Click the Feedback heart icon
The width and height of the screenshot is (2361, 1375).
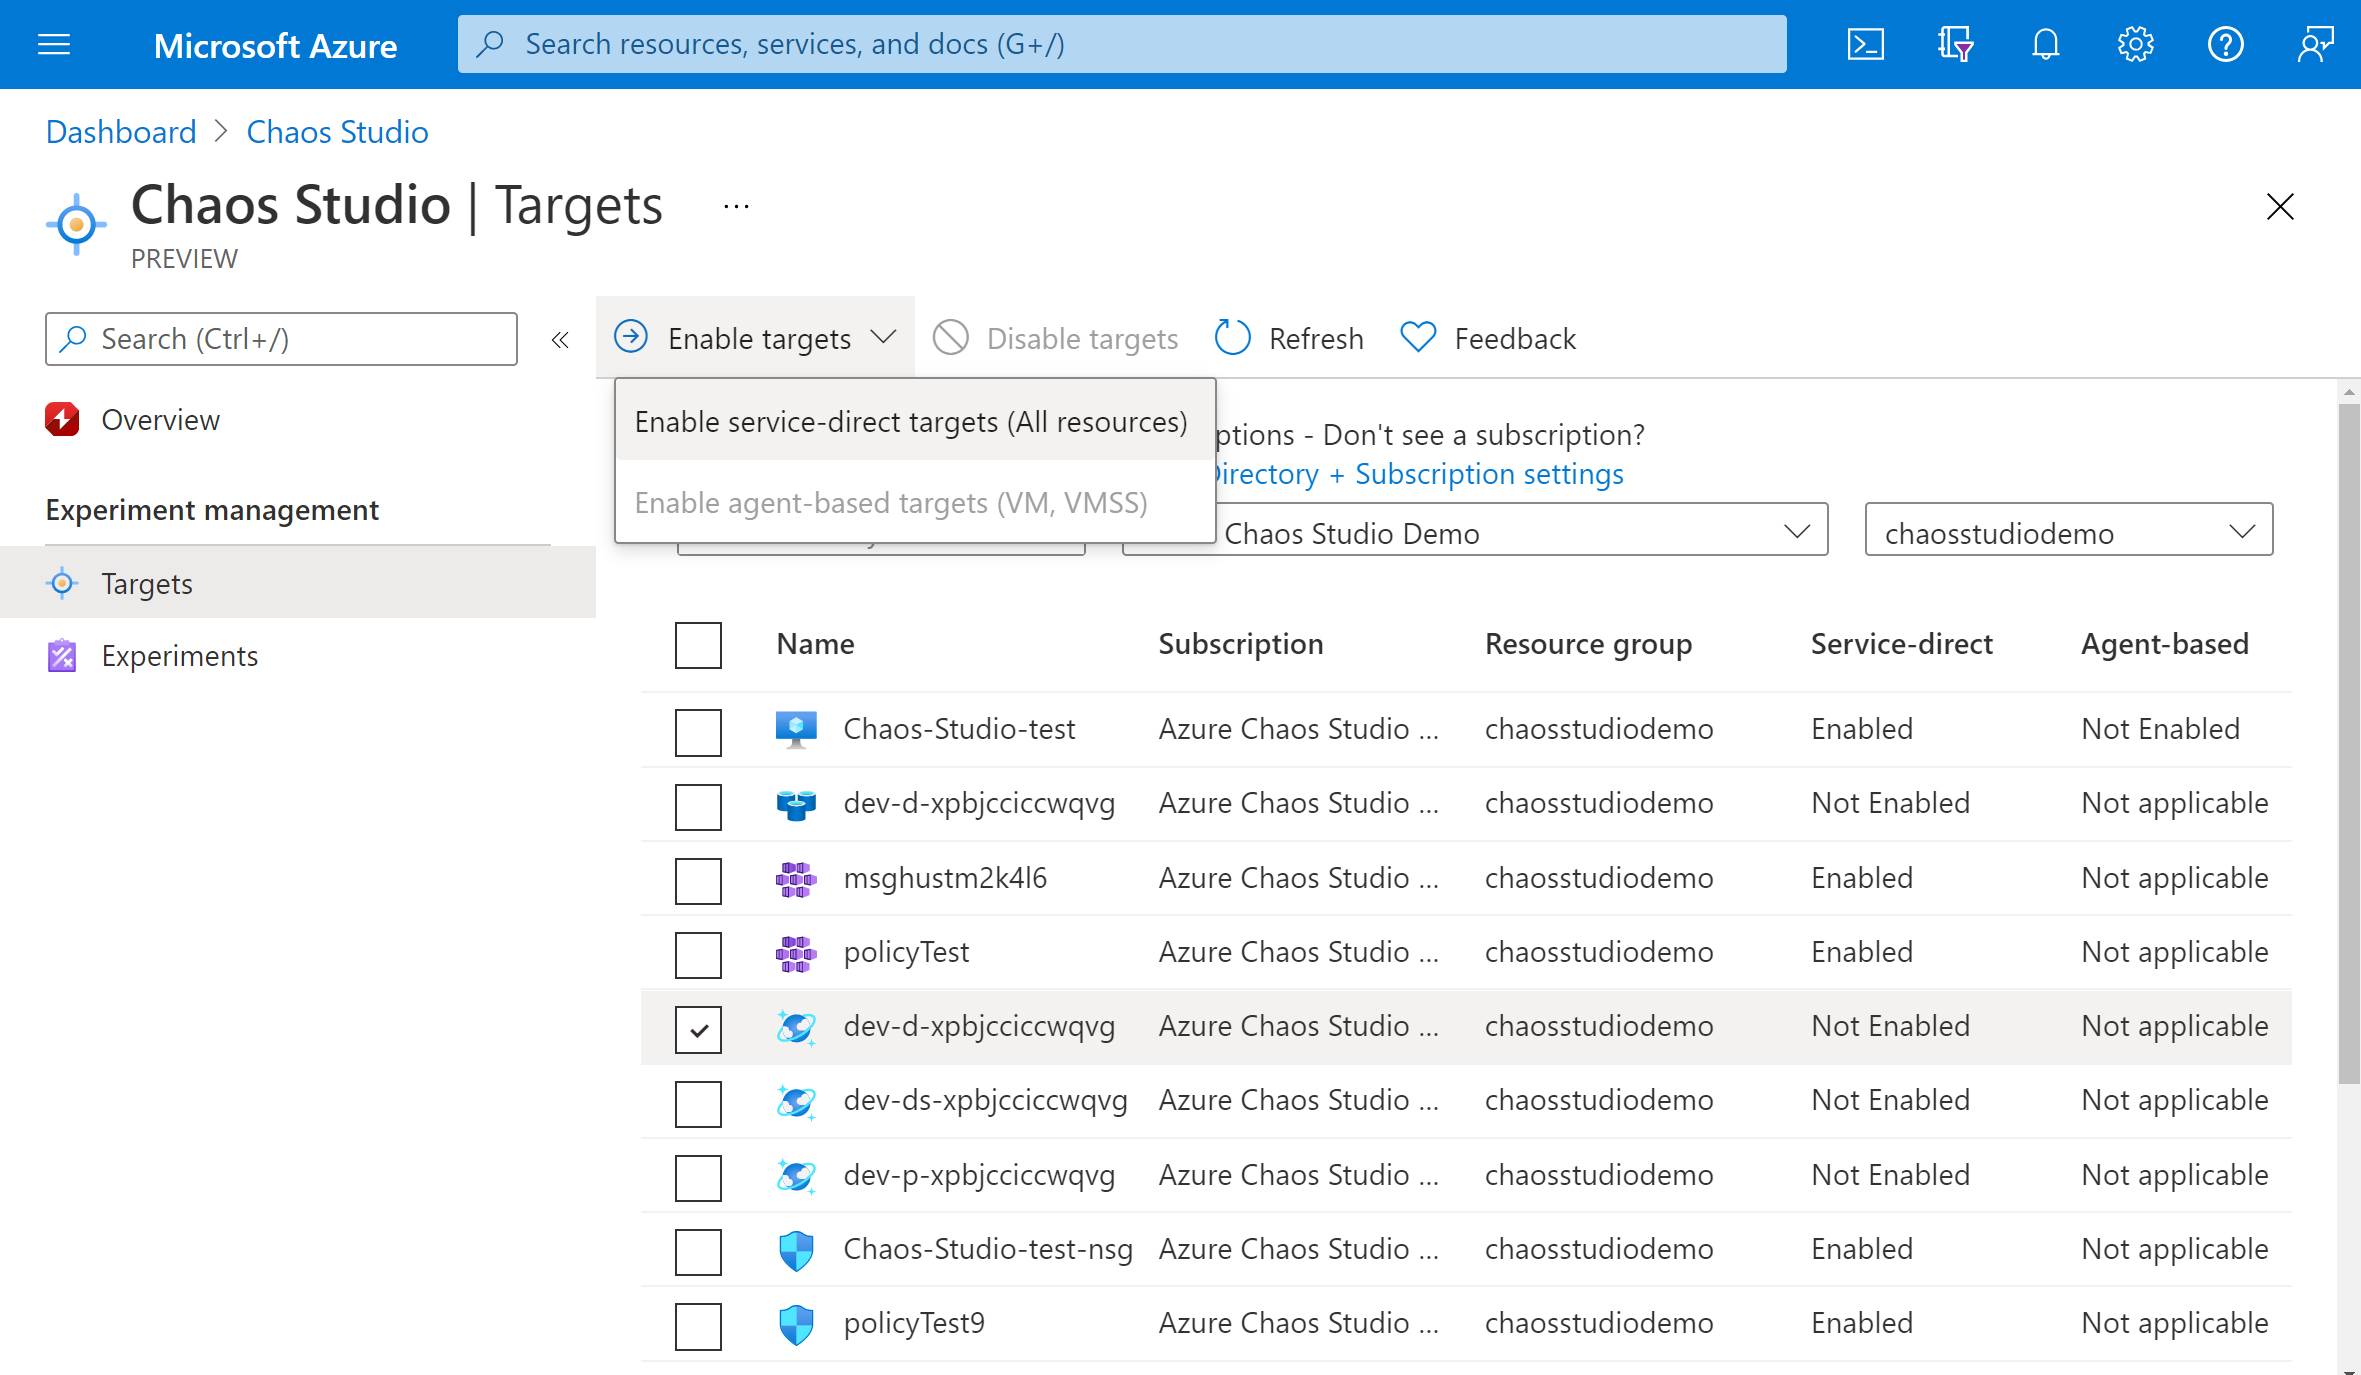coord(1415,337)
